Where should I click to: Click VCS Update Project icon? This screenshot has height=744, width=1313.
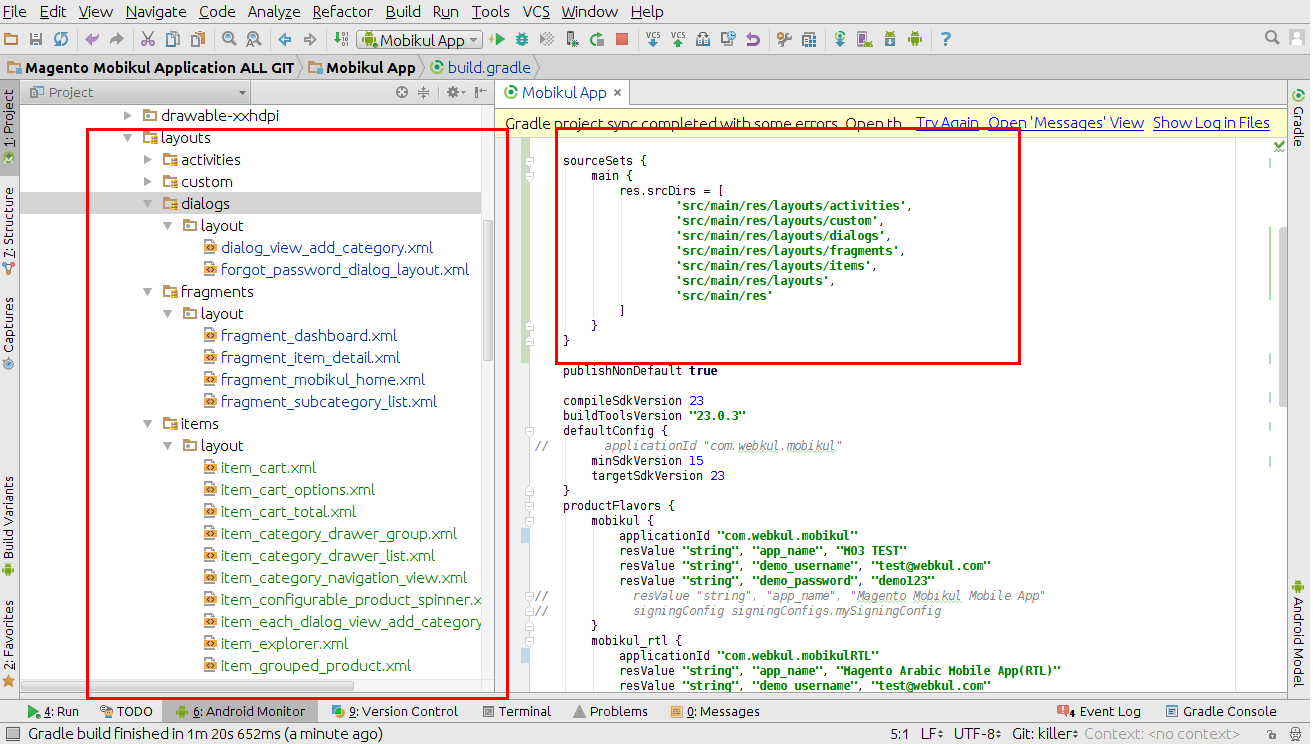point(653,39)
